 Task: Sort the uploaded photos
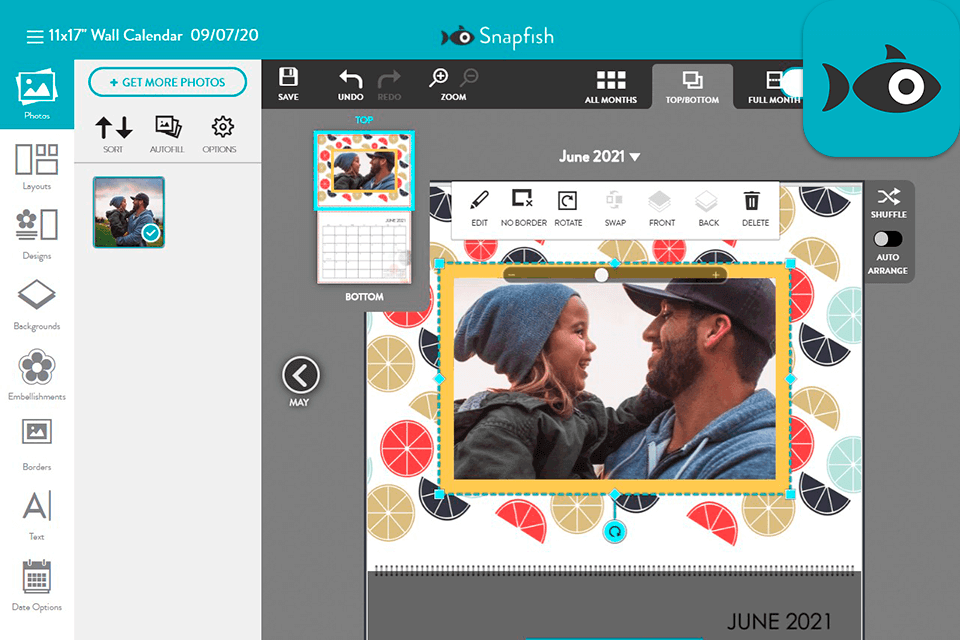[x=113, y=133]
